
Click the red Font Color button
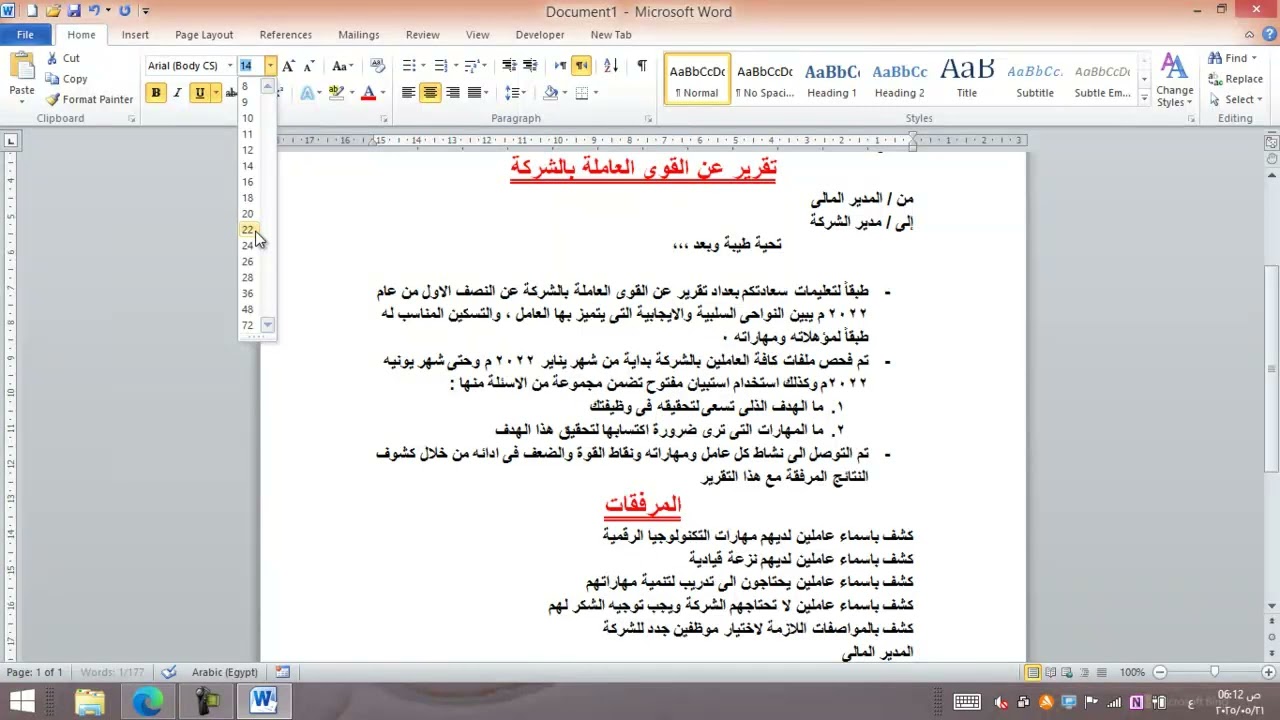coord(368,93)
